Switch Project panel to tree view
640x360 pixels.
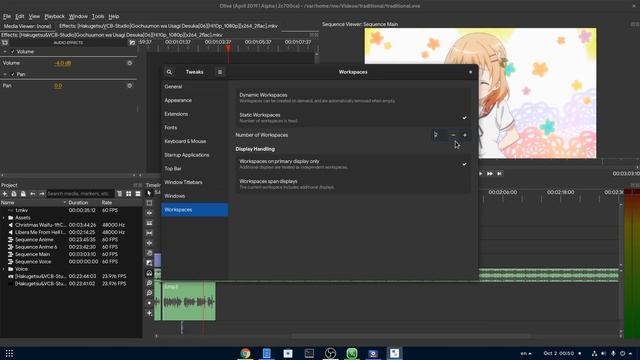tap(119, 193)
